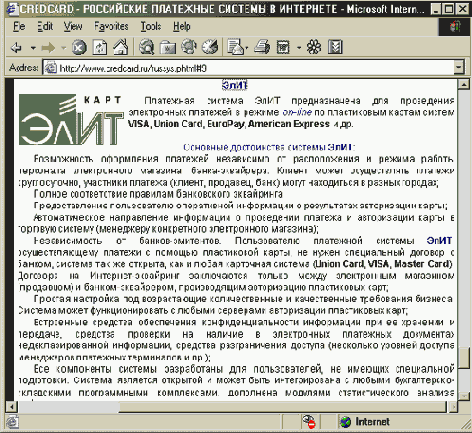This screenshot has height=433, width=472.
Task: Click the horizontal scrollbar right arrow
Action: (x=453, y=407)
